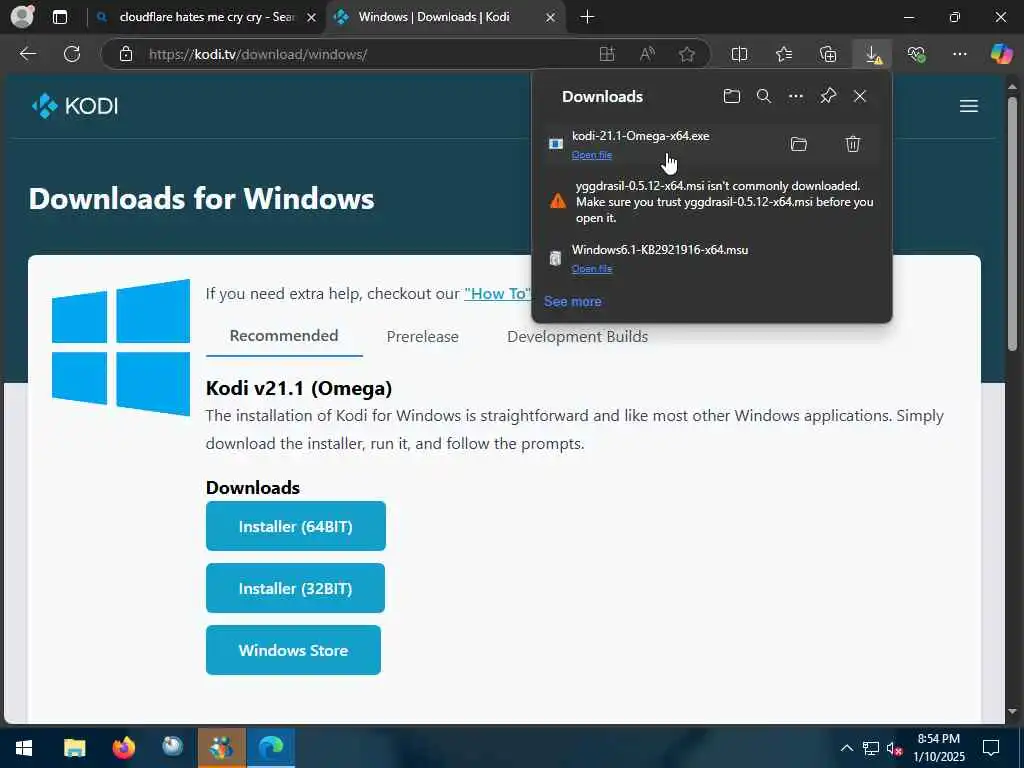Close the cloudflare search tab

(x=312, y=18)
